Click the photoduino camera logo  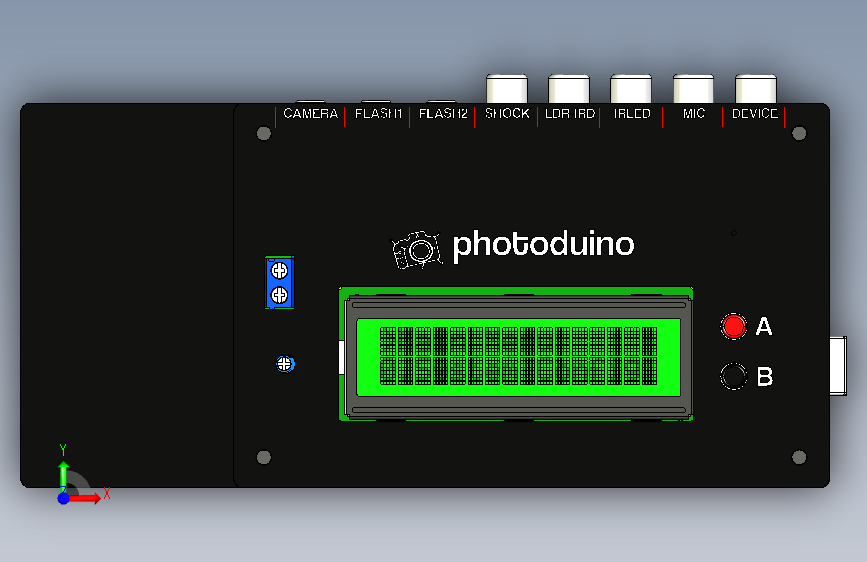(417, 249)
